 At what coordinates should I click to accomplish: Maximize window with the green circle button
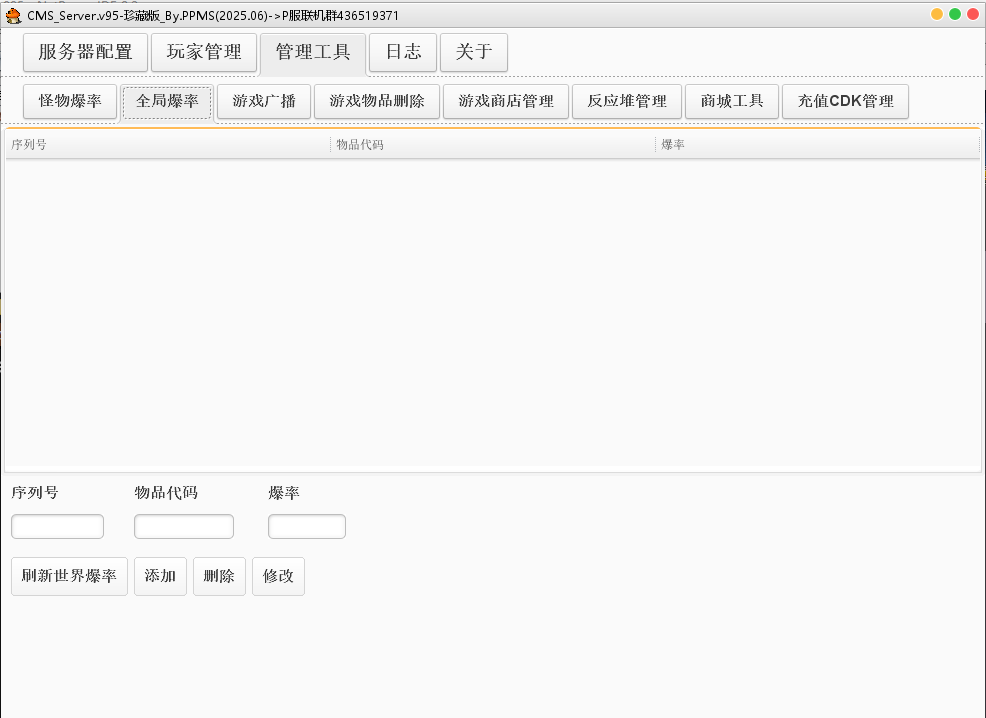point(955,14)
